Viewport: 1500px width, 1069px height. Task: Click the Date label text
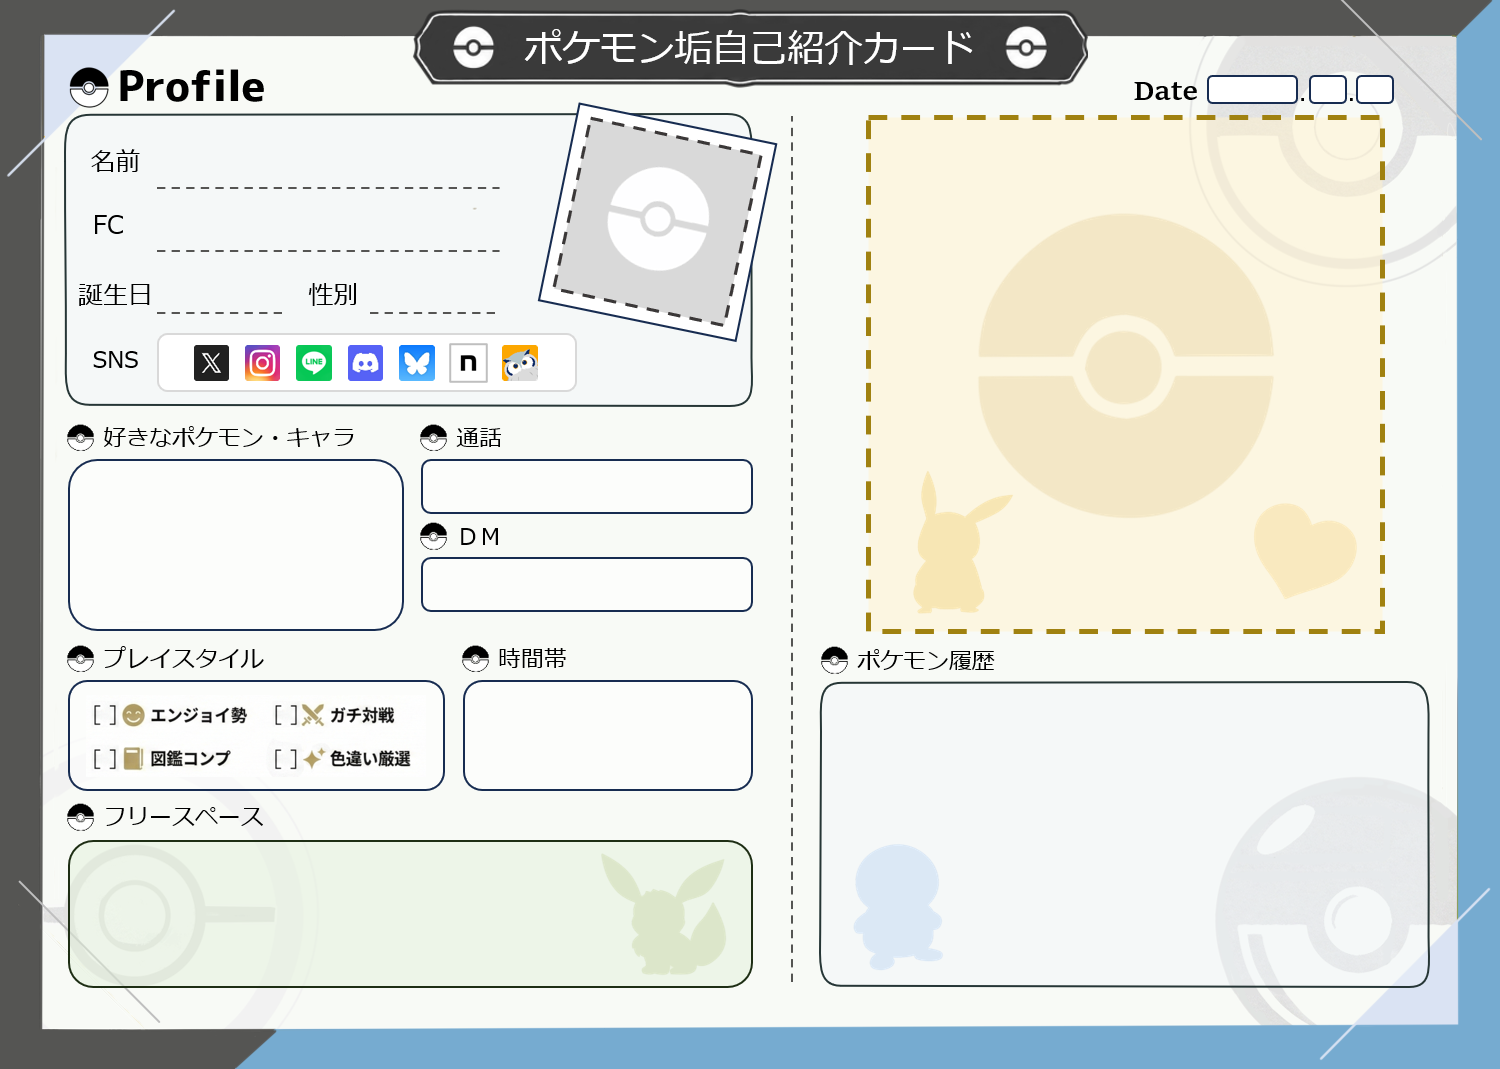coord(1165,91)
